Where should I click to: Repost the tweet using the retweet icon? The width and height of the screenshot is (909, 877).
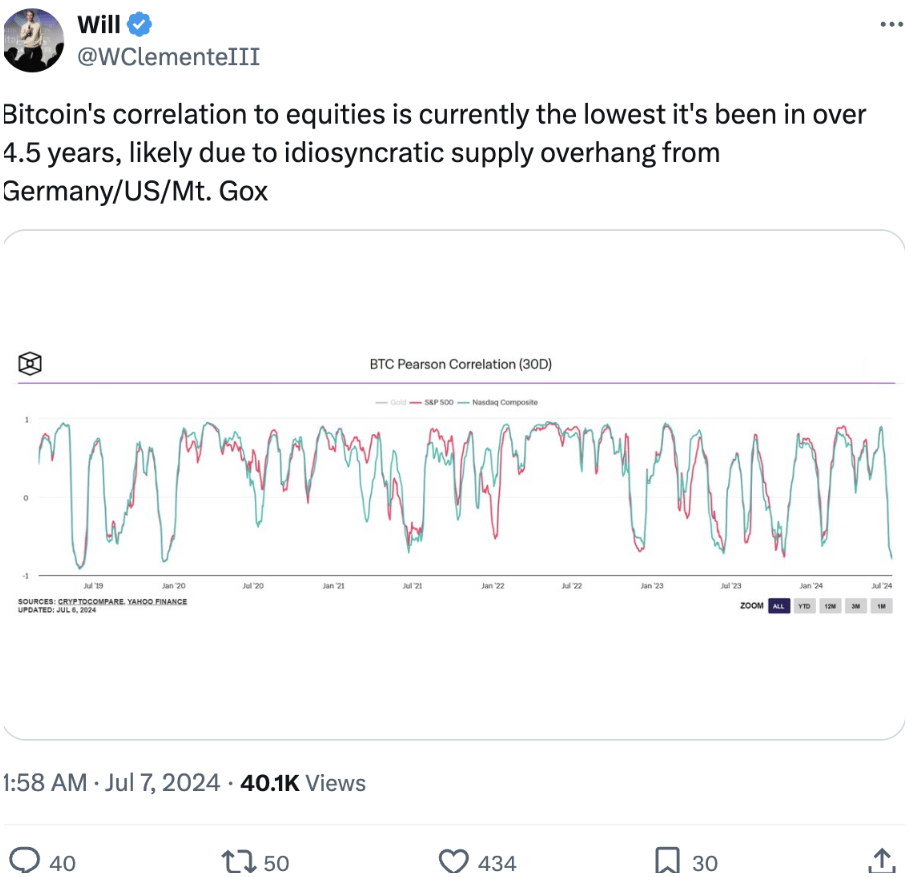click(239, 861)
